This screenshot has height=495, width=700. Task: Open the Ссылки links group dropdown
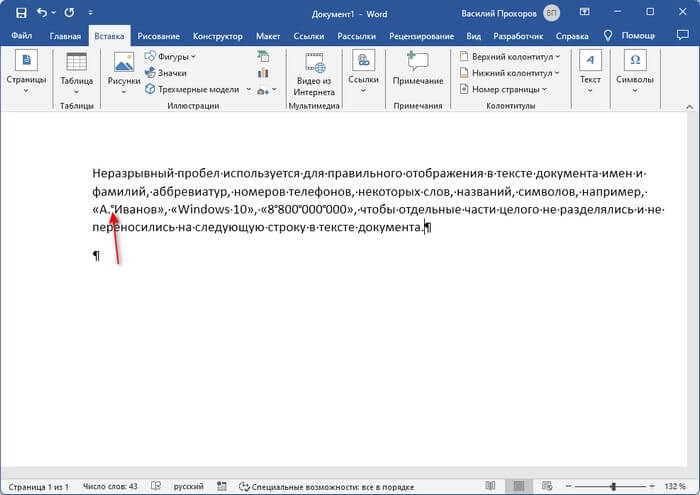tap(363, 73)
